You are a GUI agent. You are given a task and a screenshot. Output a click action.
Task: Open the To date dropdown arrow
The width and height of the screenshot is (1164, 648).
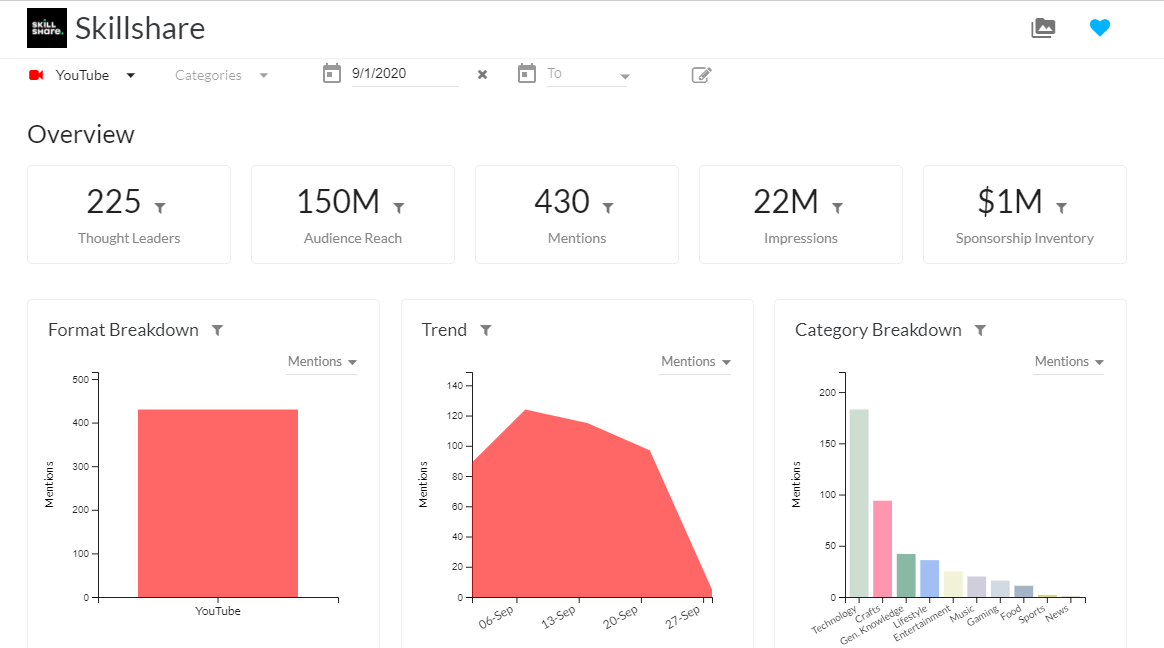coord(625,76)
